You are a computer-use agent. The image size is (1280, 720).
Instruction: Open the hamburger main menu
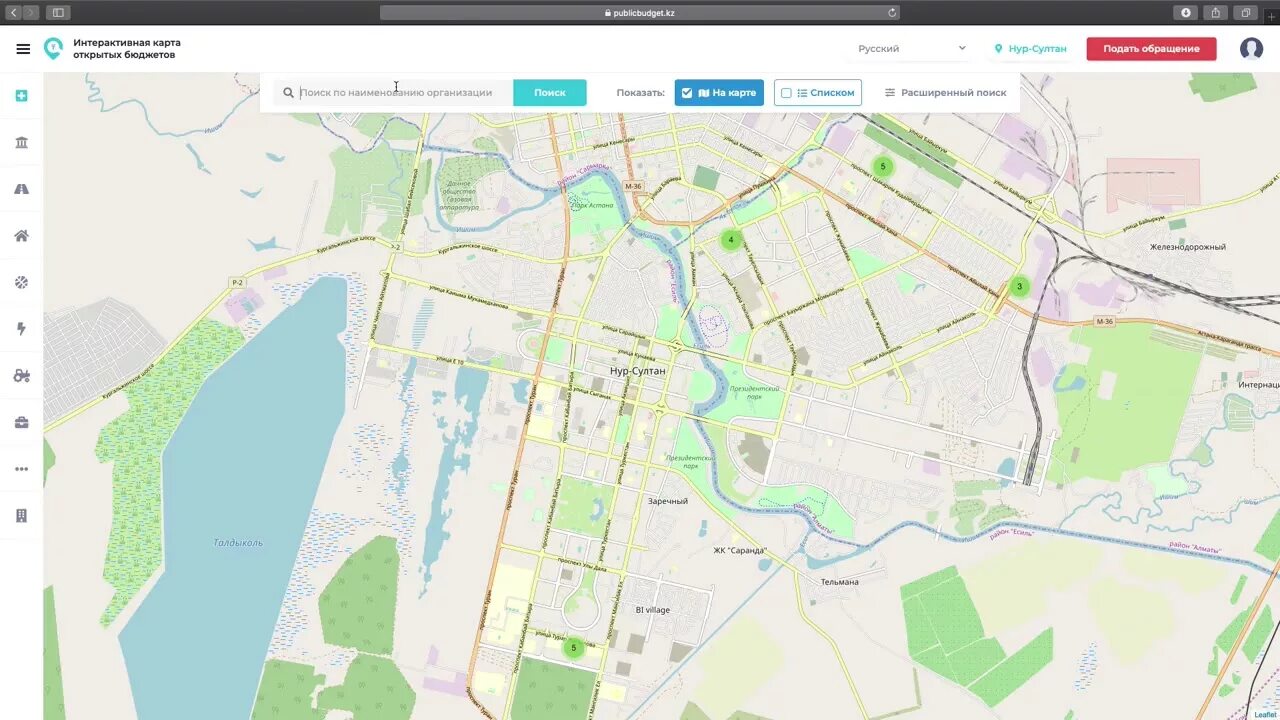(23, 49)
